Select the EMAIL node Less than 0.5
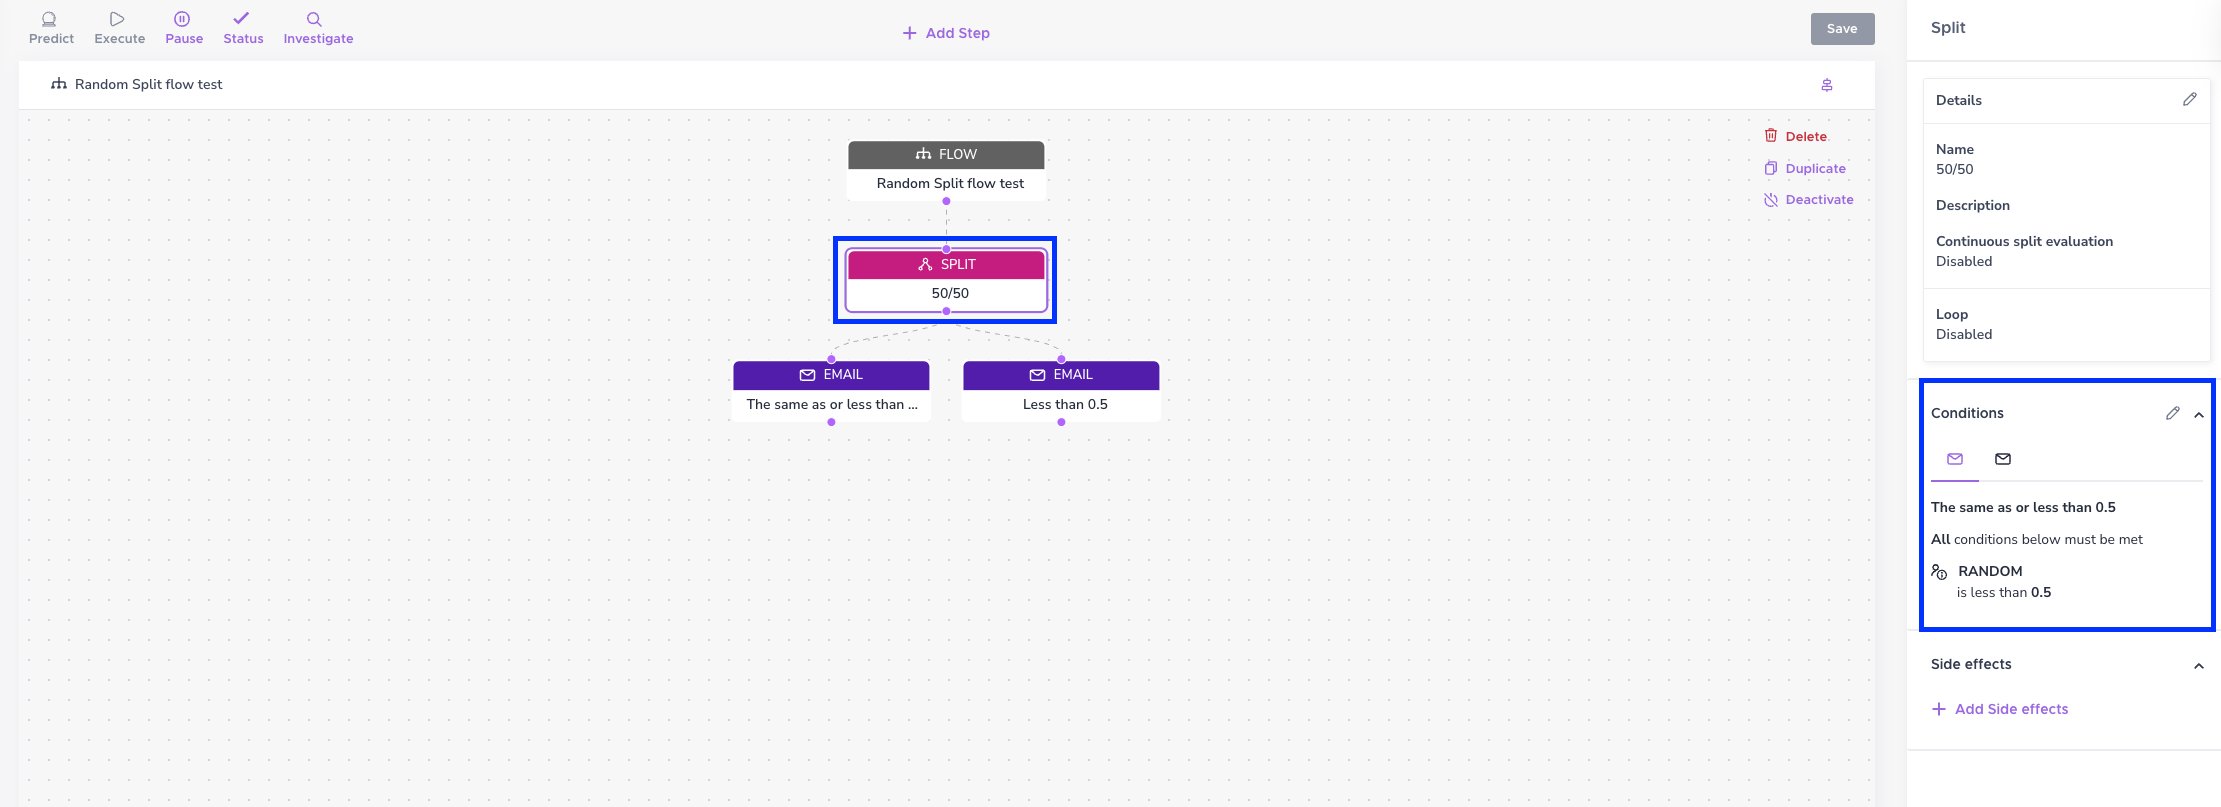 pyautogui.click(x=1061, y=391)
